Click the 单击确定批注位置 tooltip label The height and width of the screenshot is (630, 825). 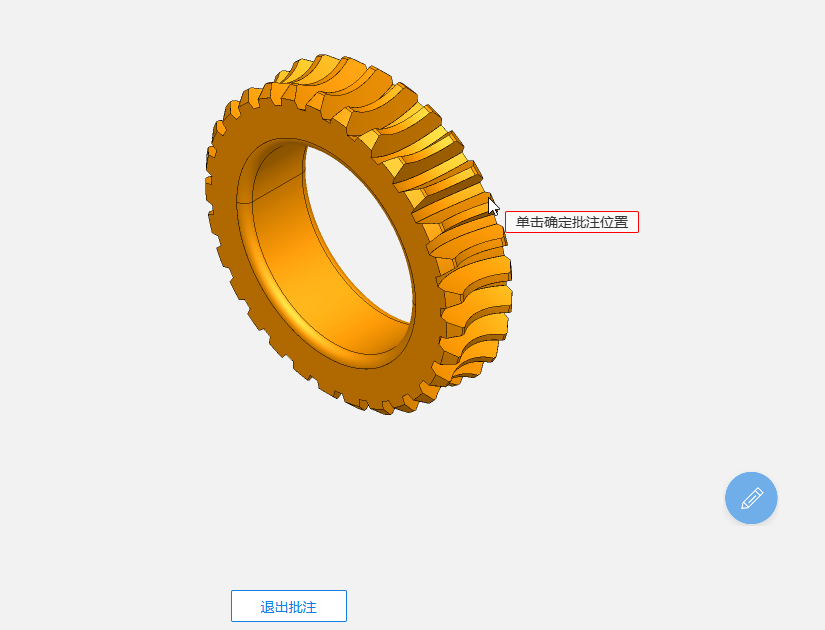[x=571, y=222]
